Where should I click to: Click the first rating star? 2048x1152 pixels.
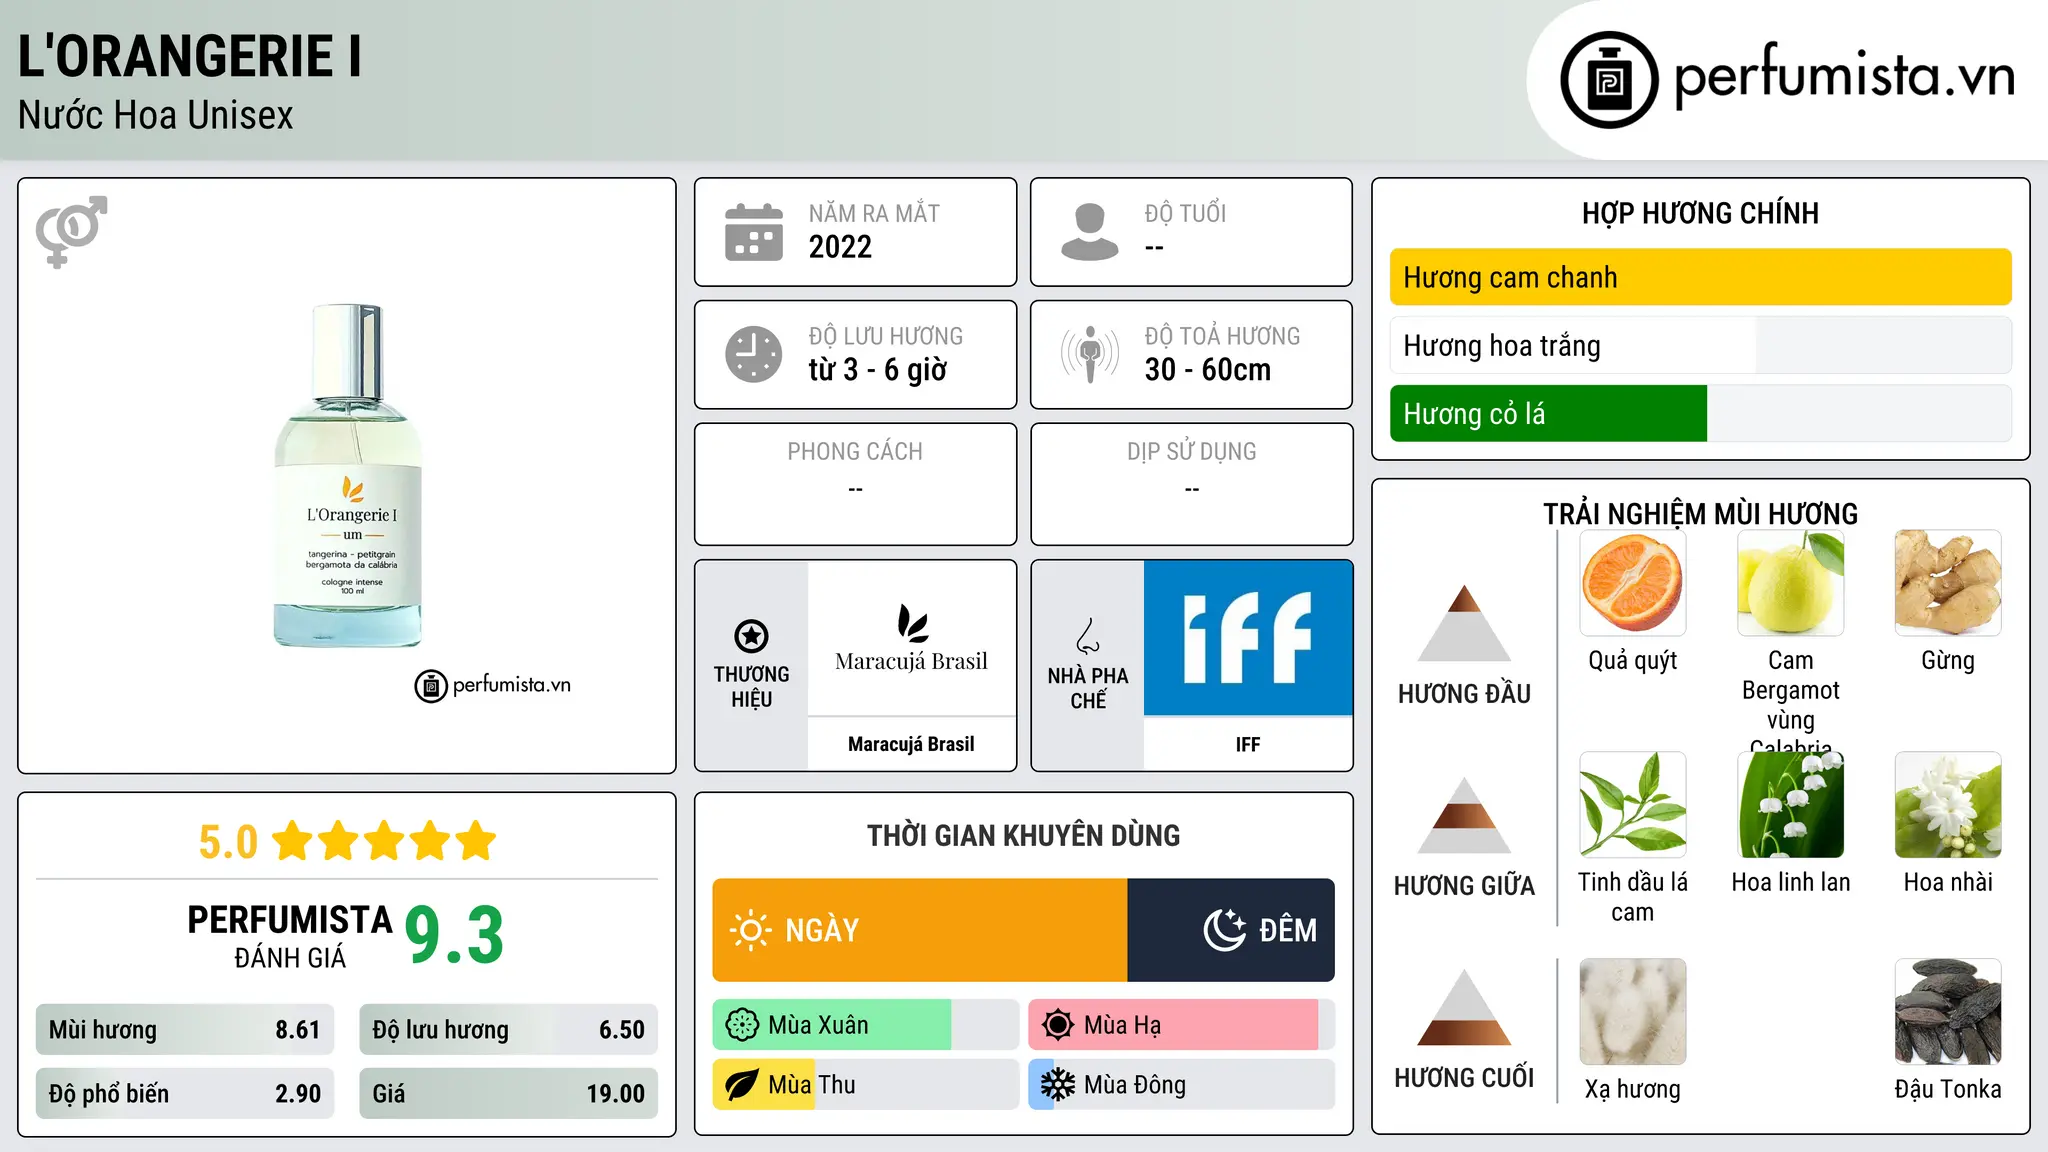(x=293, y=841)
